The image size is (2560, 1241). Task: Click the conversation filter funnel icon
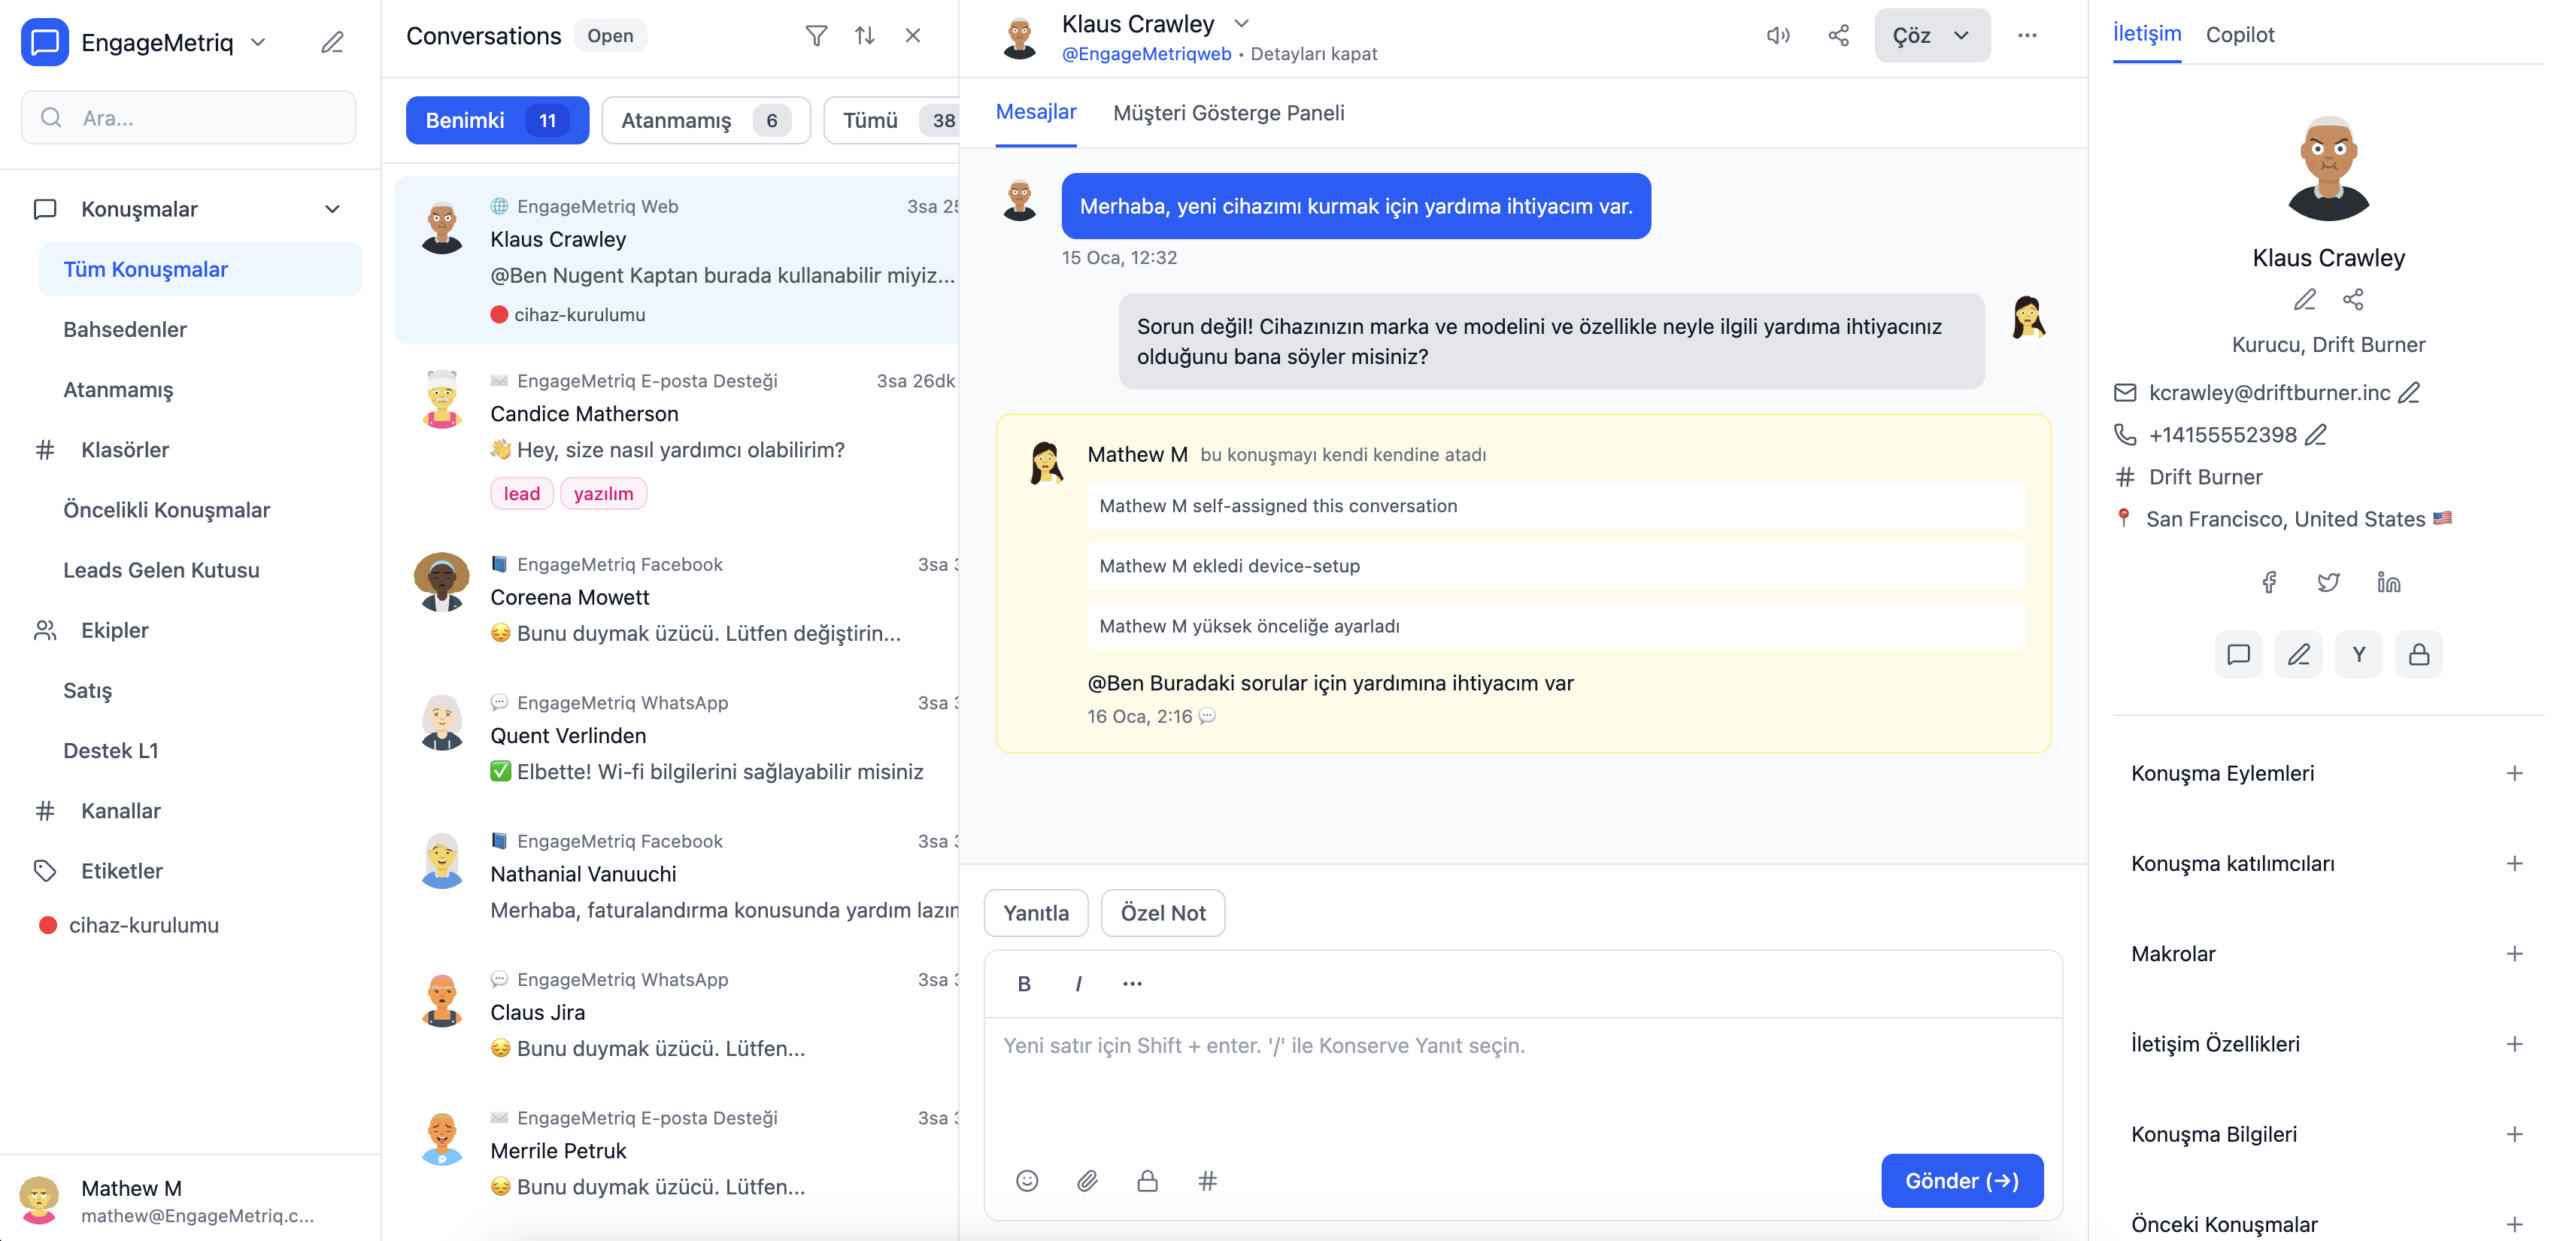(x=816, y=36)
